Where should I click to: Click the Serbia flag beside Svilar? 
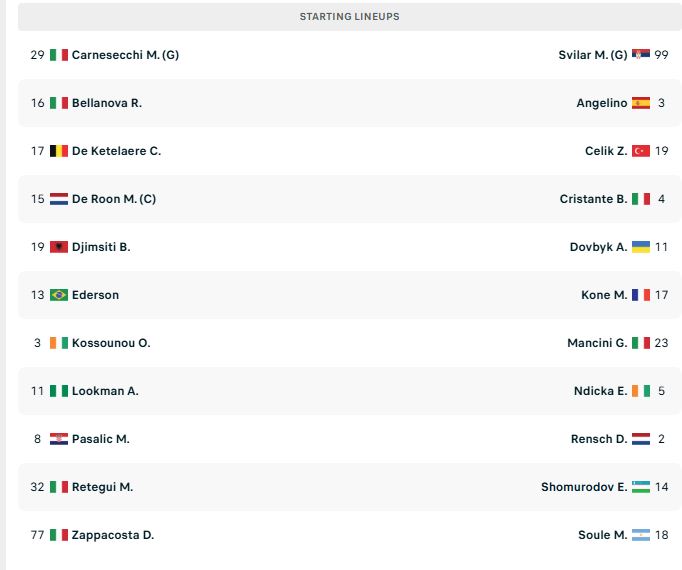point(641,55)
